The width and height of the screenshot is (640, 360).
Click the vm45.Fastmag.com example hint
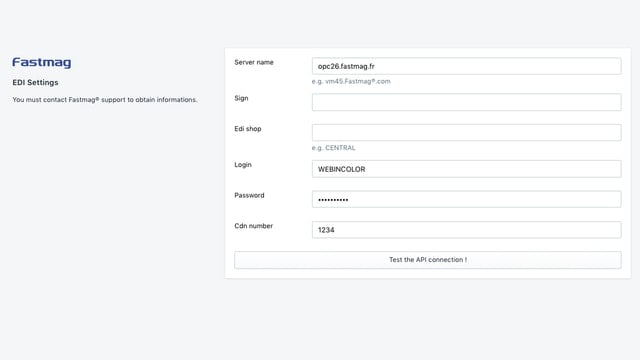pyautogui.click(x=351, y=81)
